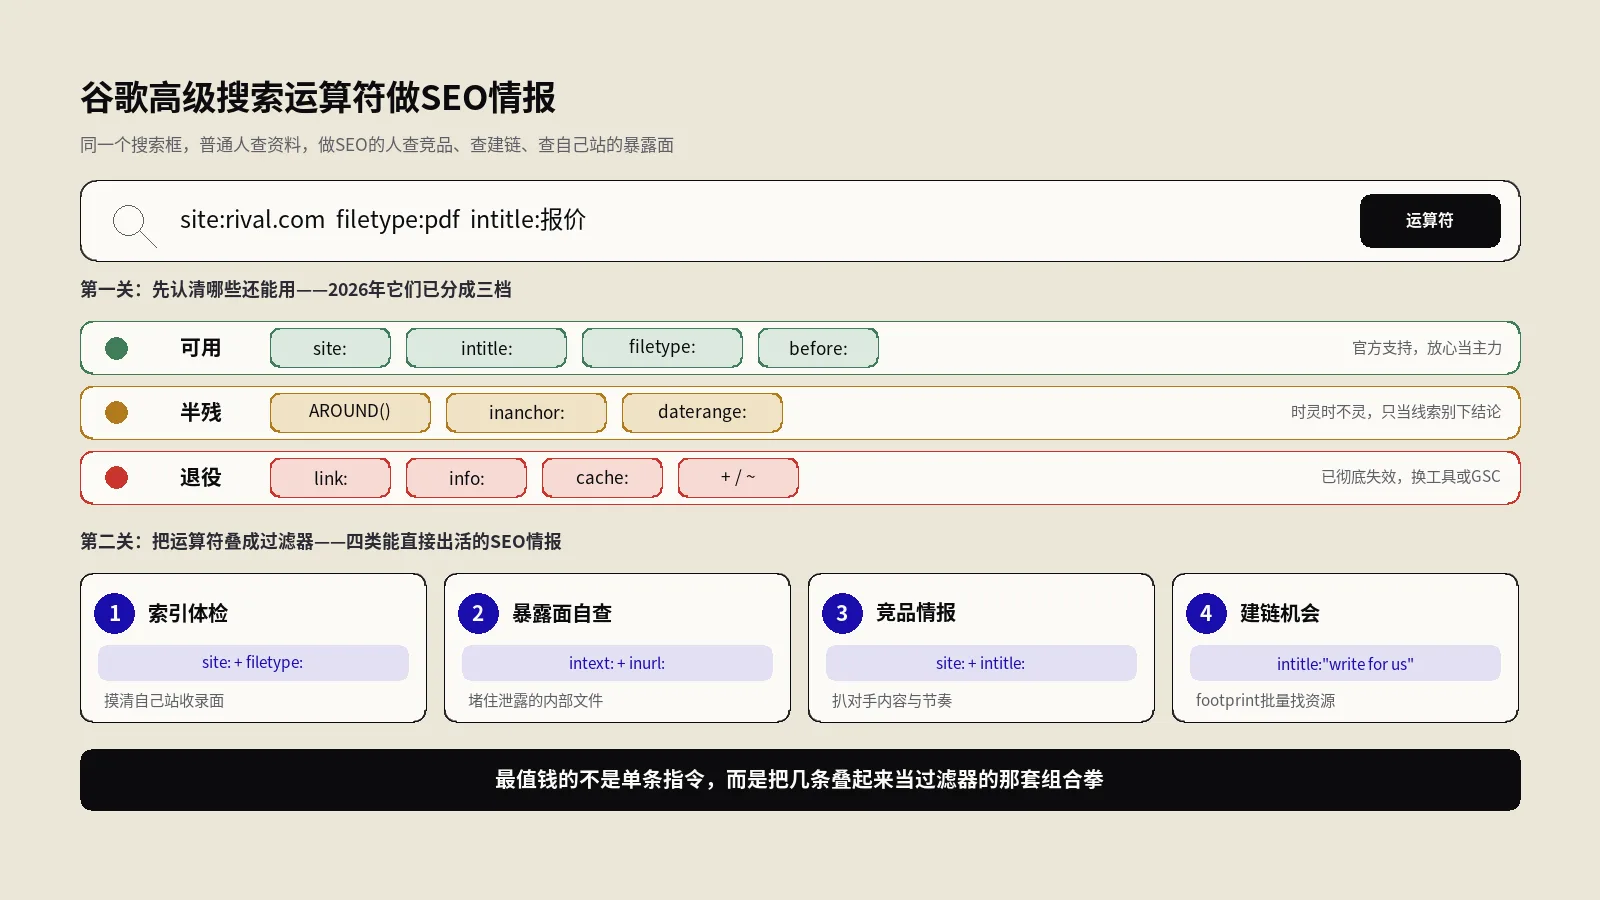Click the number 2 circle badge
The height and width of the screenshot is (900, 1600).
pos(478,613)
